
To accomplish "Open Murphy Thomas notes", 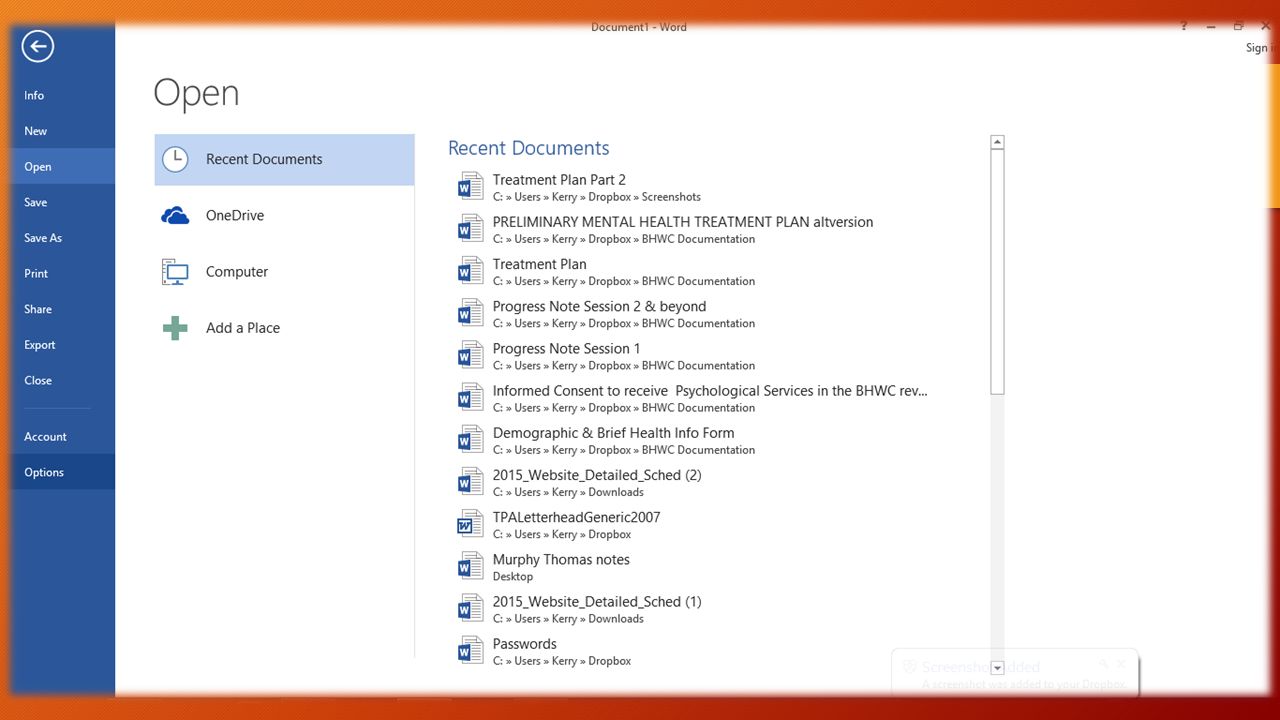I will point(717,567).
